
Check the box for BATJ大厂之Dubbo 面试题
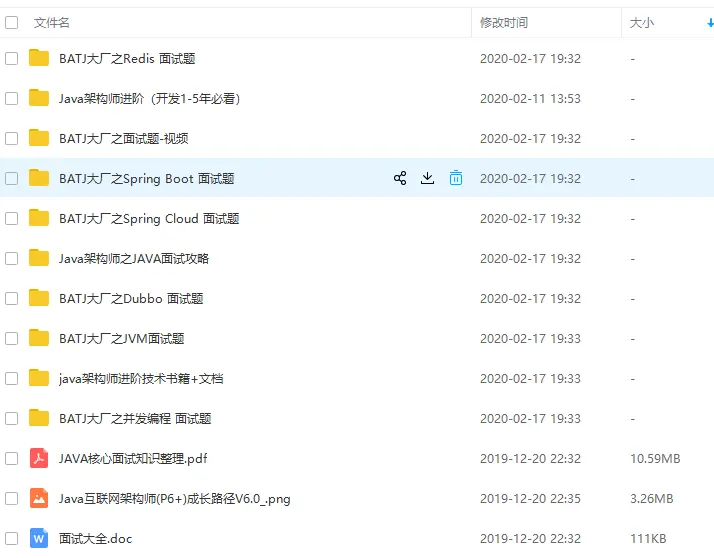[x=11, y=298]
